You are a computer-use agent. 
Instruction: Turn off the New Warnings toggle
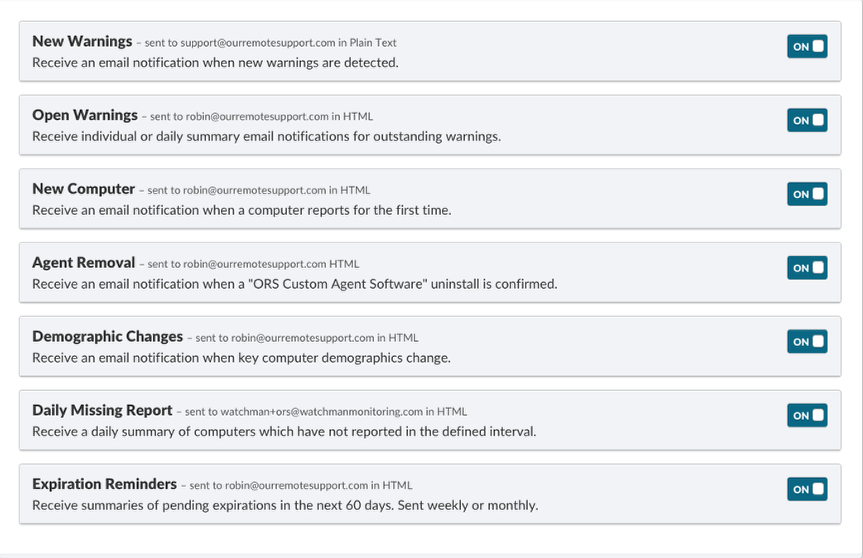(807, 46)
